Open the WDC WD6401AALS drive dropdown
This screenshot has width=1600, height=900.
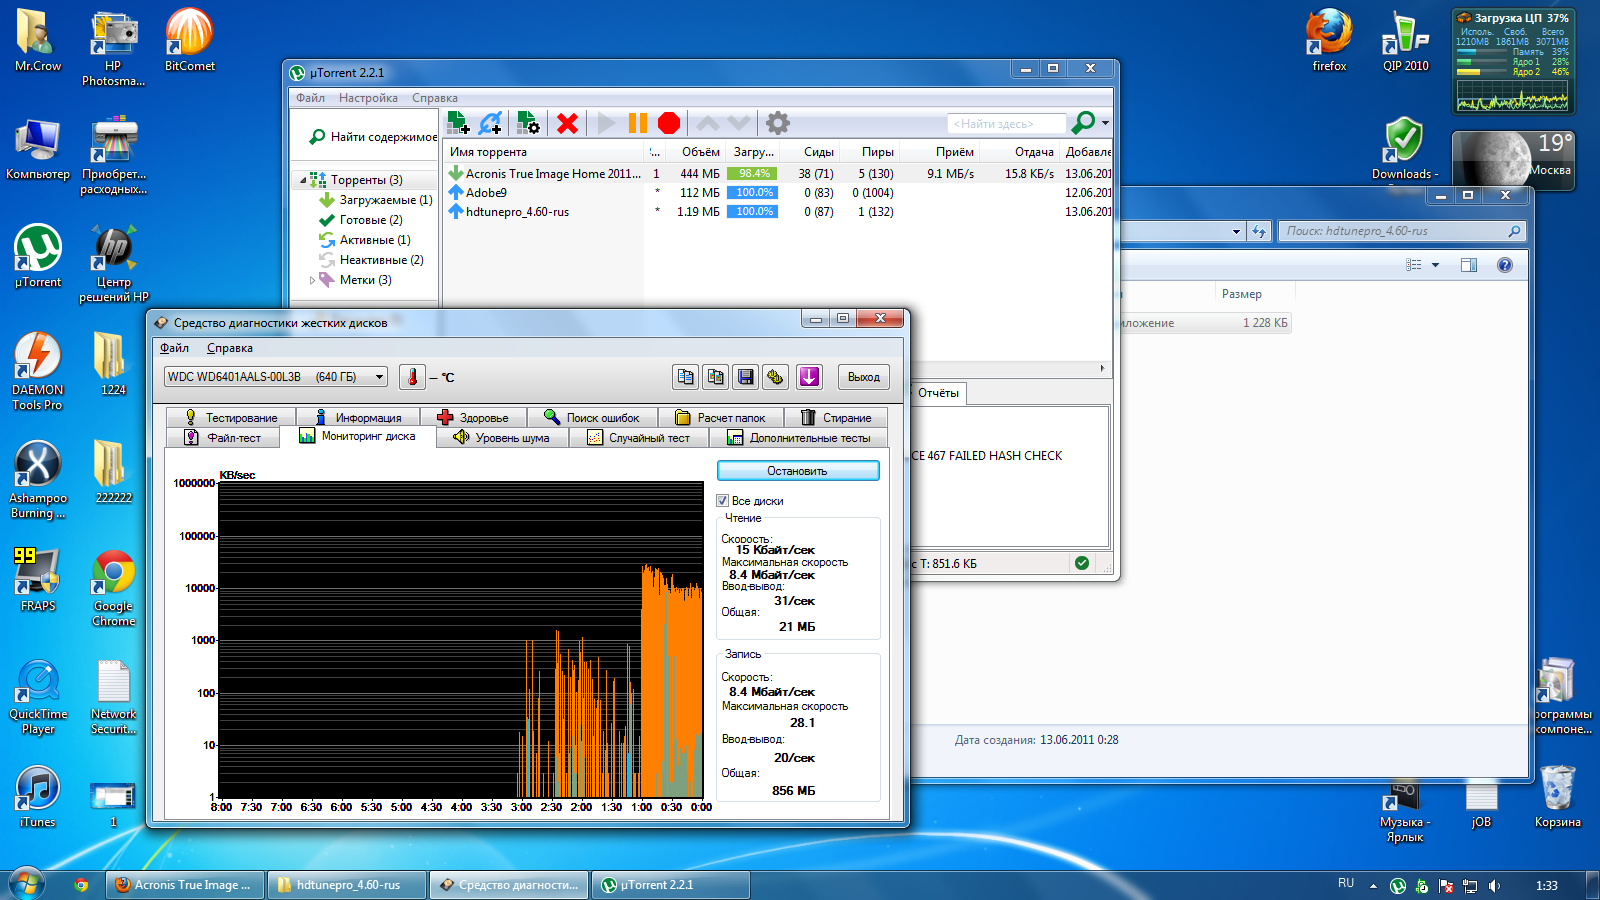click(380, 377)
